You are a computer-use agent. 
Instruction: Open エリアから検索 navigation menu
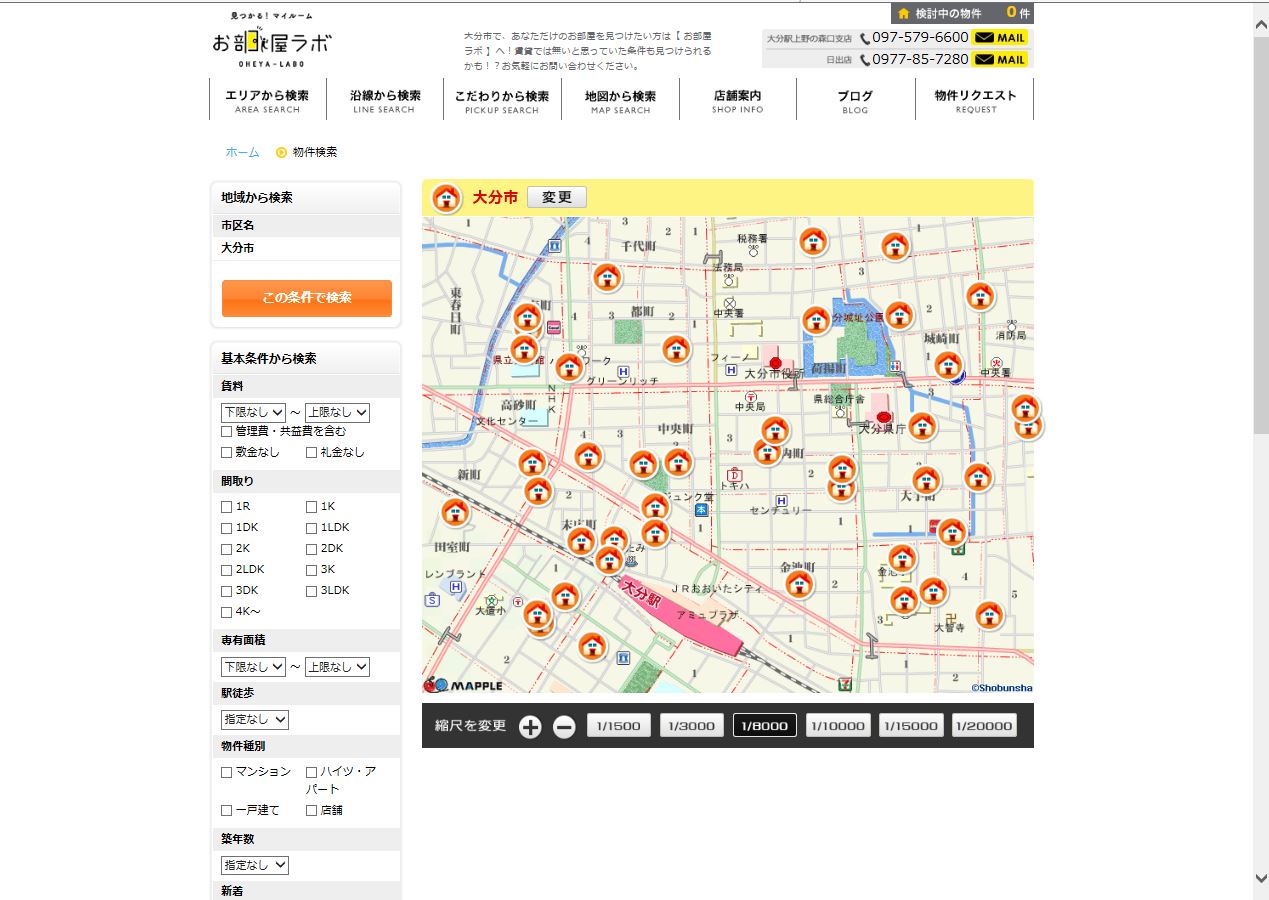pos(267,101)
